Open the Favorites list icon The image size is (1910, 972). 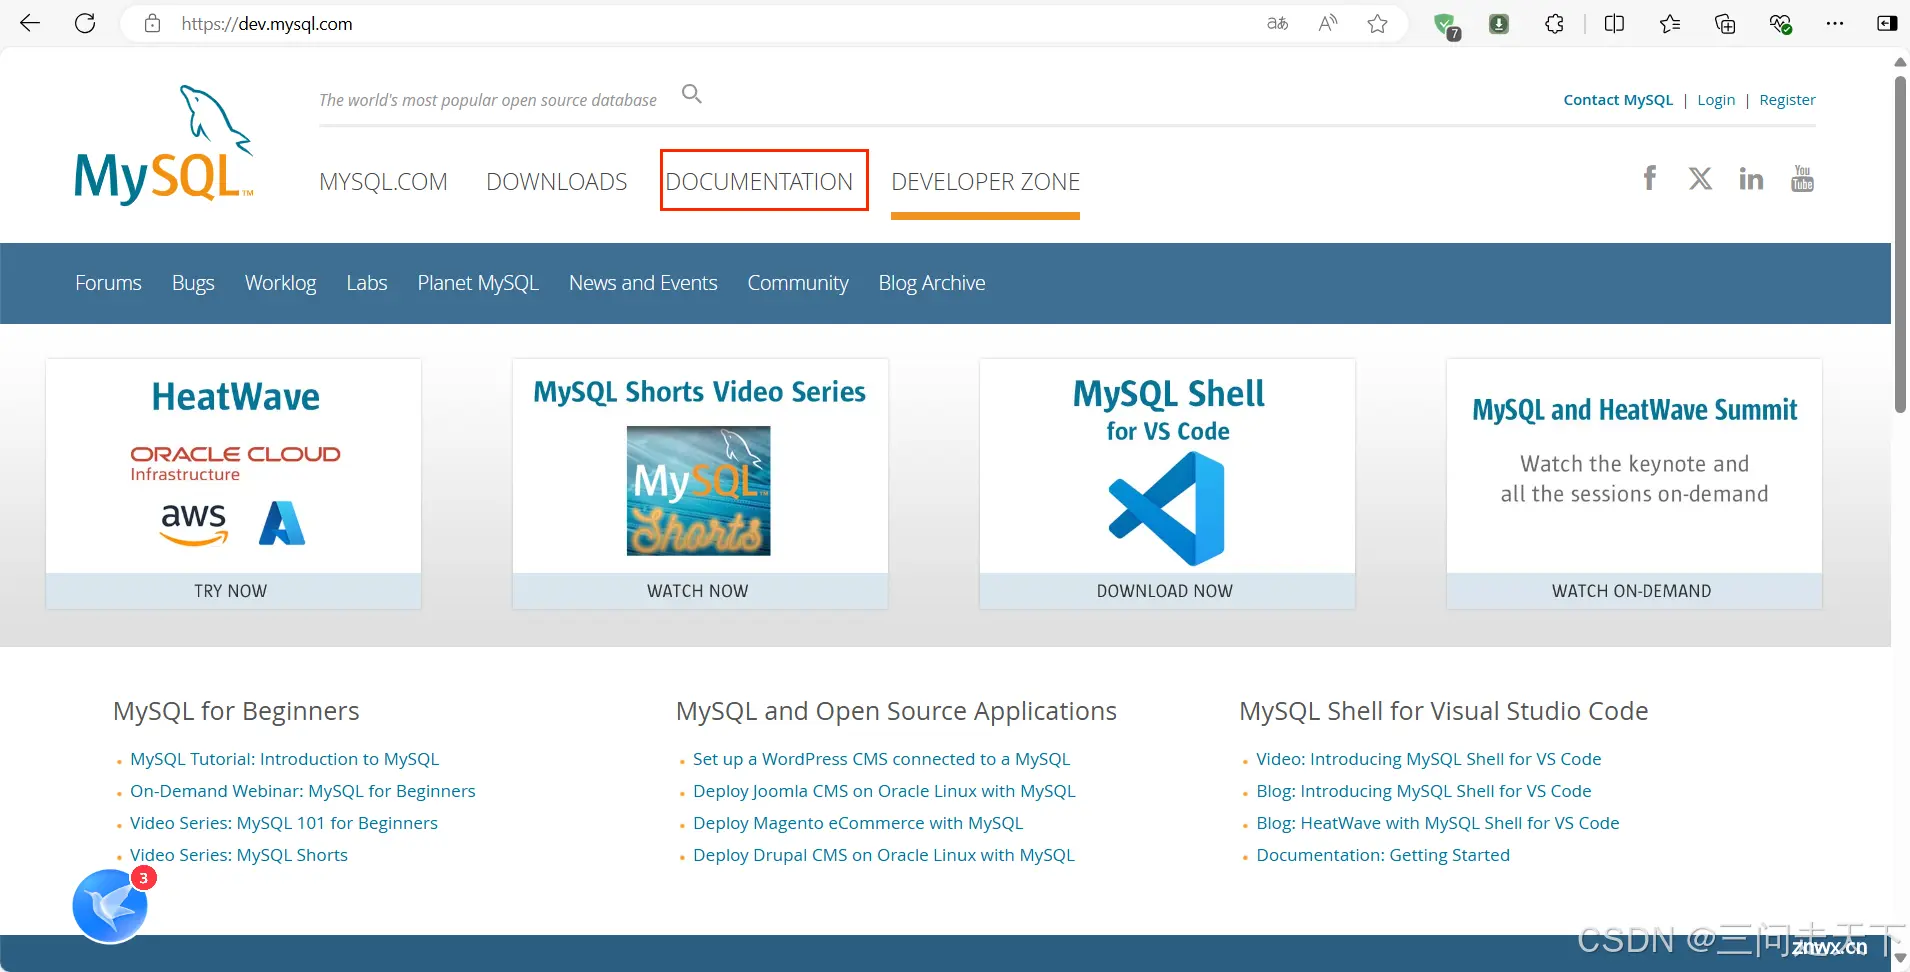click(x=1669, y=23)
